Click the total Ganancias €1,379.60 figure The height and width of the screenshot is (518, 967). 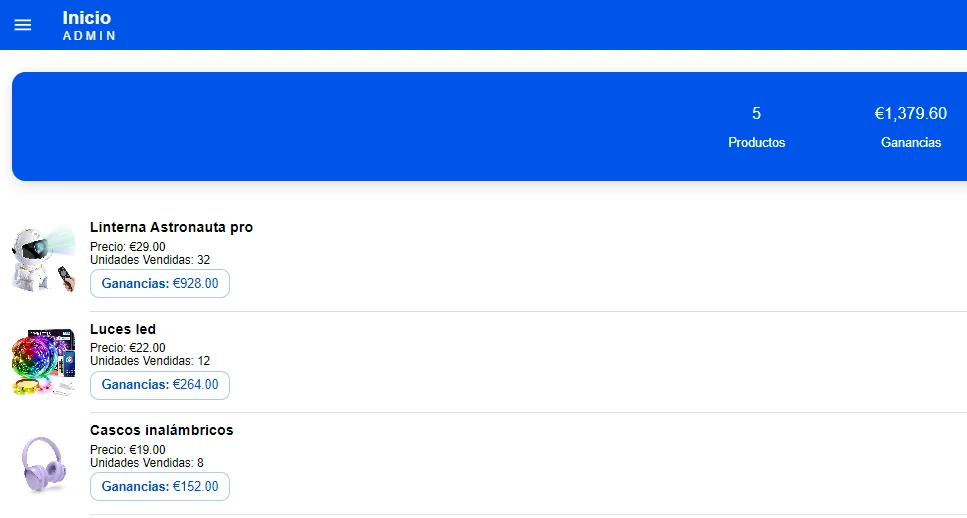click(x=910, y=114)
